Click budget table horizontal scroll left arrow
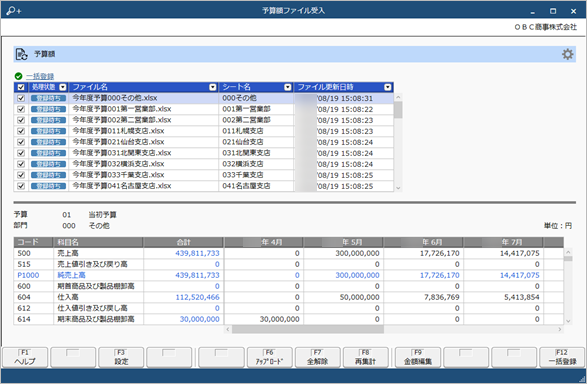 tap(228, 329)
